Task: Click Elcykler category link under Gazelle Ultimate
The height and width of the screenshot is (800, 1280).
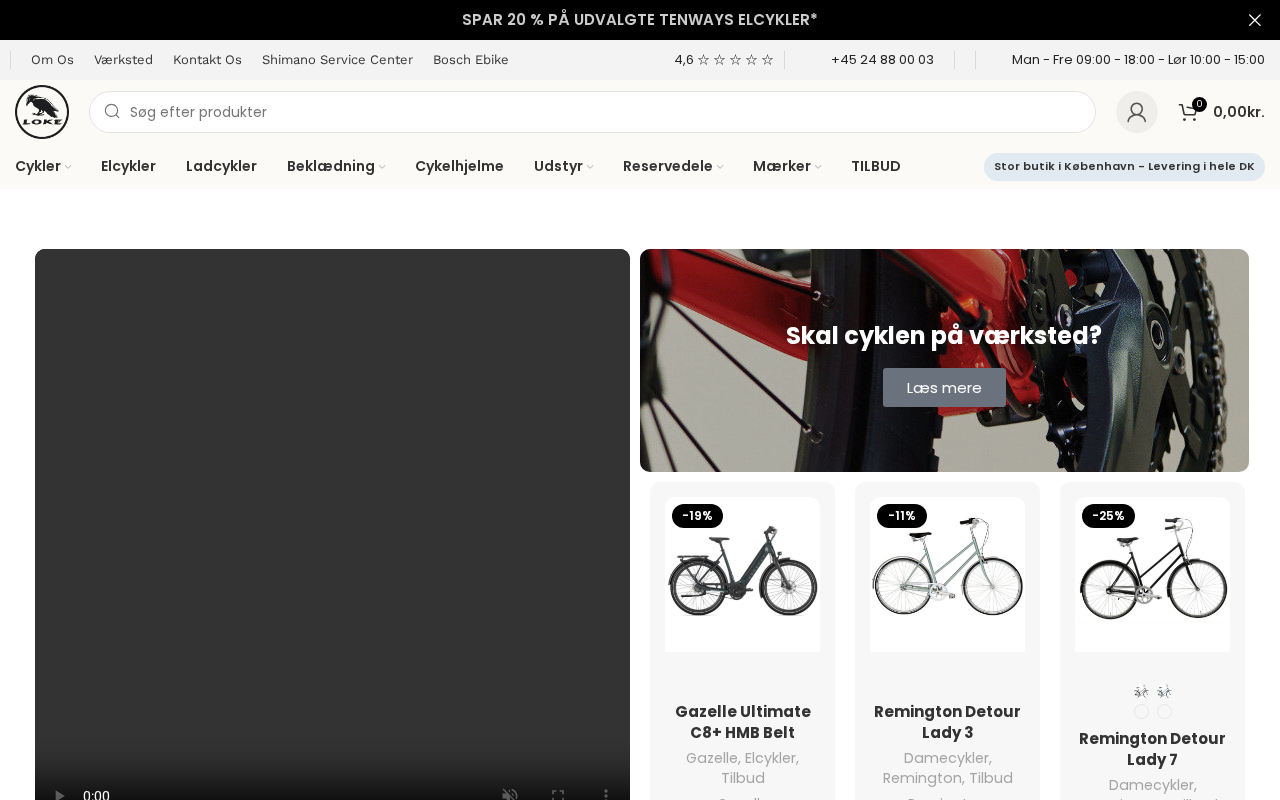Action: point(771,758)
